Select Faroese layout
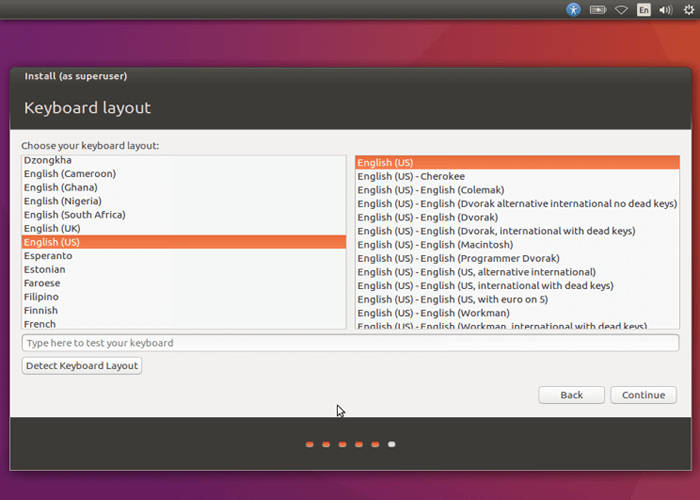Viewport: 700px width, 500px height. pyautogui.click(x=183, y=283)
